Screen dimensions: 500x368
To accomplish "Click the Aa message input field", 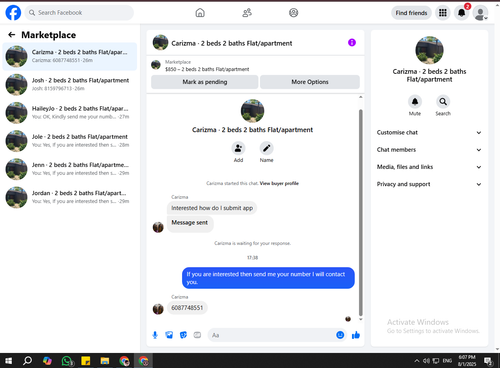I will tap(272, 335).
